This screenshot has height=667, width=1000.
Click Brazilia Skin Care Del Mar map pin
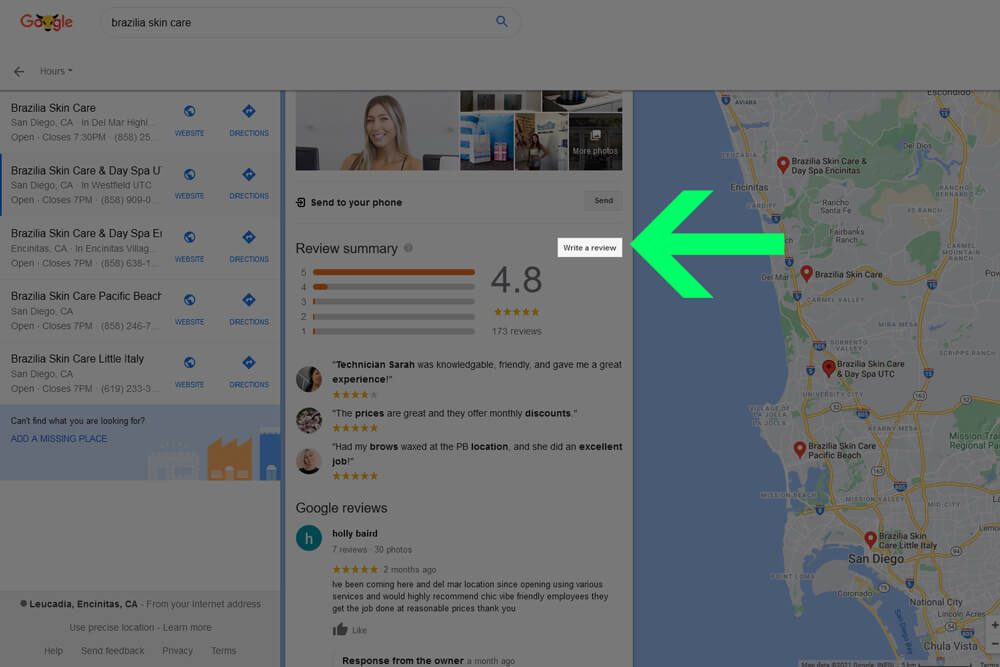[x=806, y=274]
